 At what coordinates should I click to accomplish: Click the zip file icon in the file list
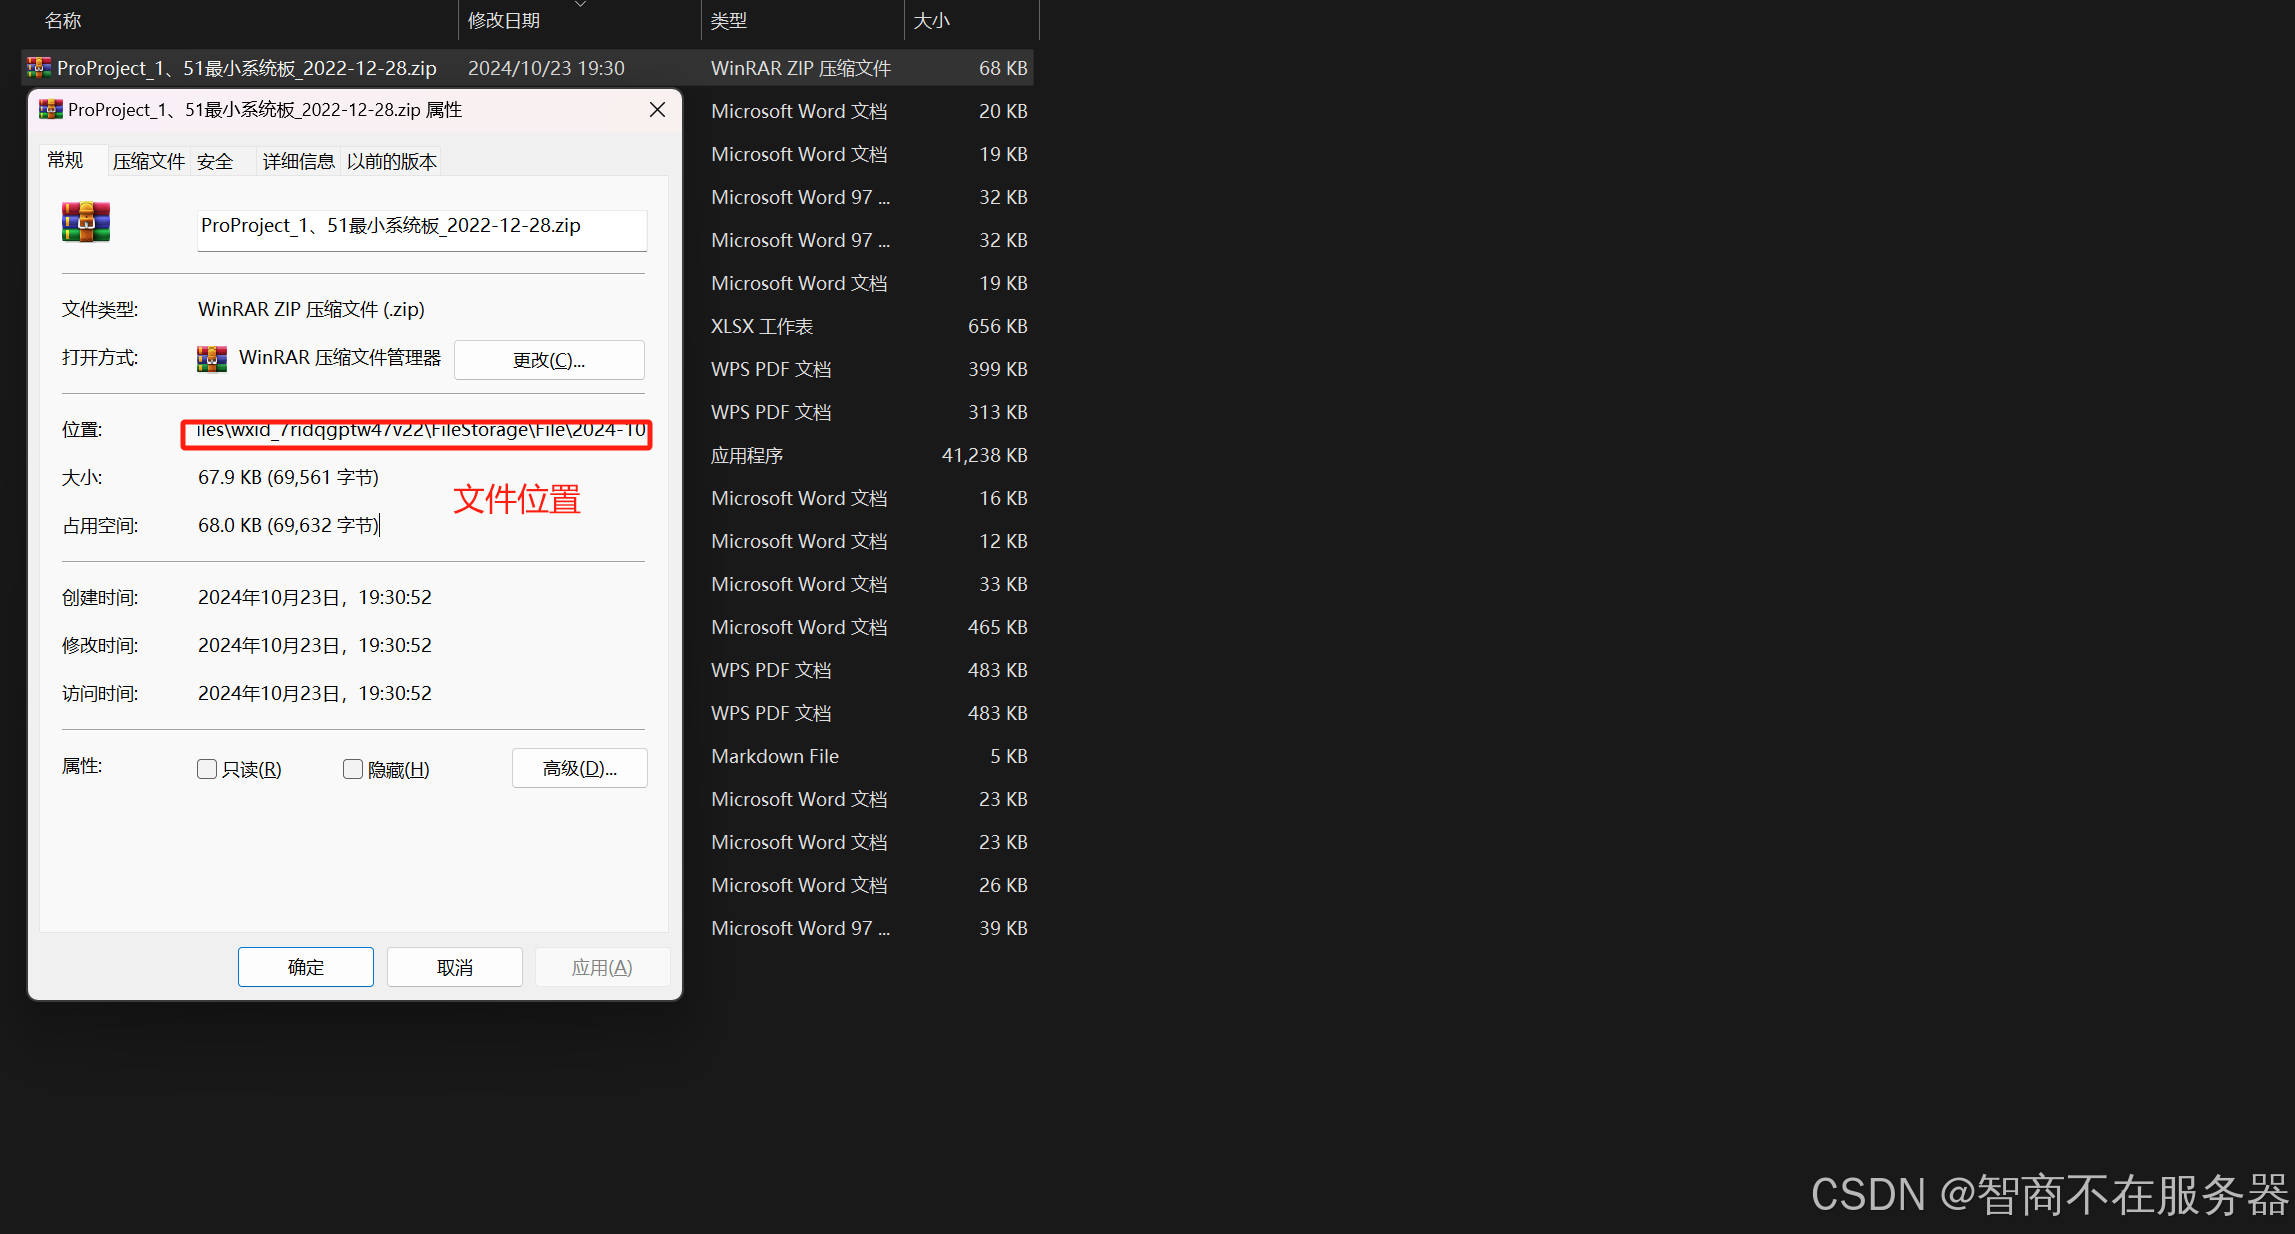click(39, 68)
